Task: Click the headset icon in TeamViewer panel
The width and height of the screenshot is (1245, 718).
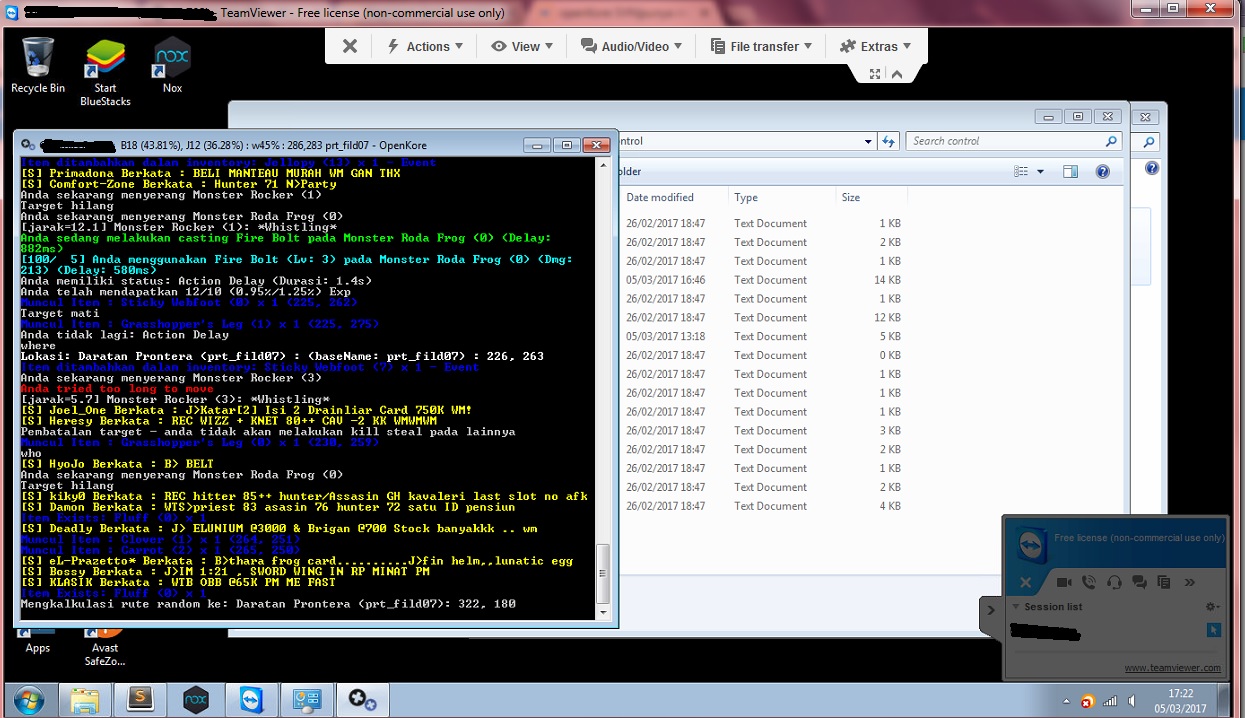Action: pos(1114,582)
